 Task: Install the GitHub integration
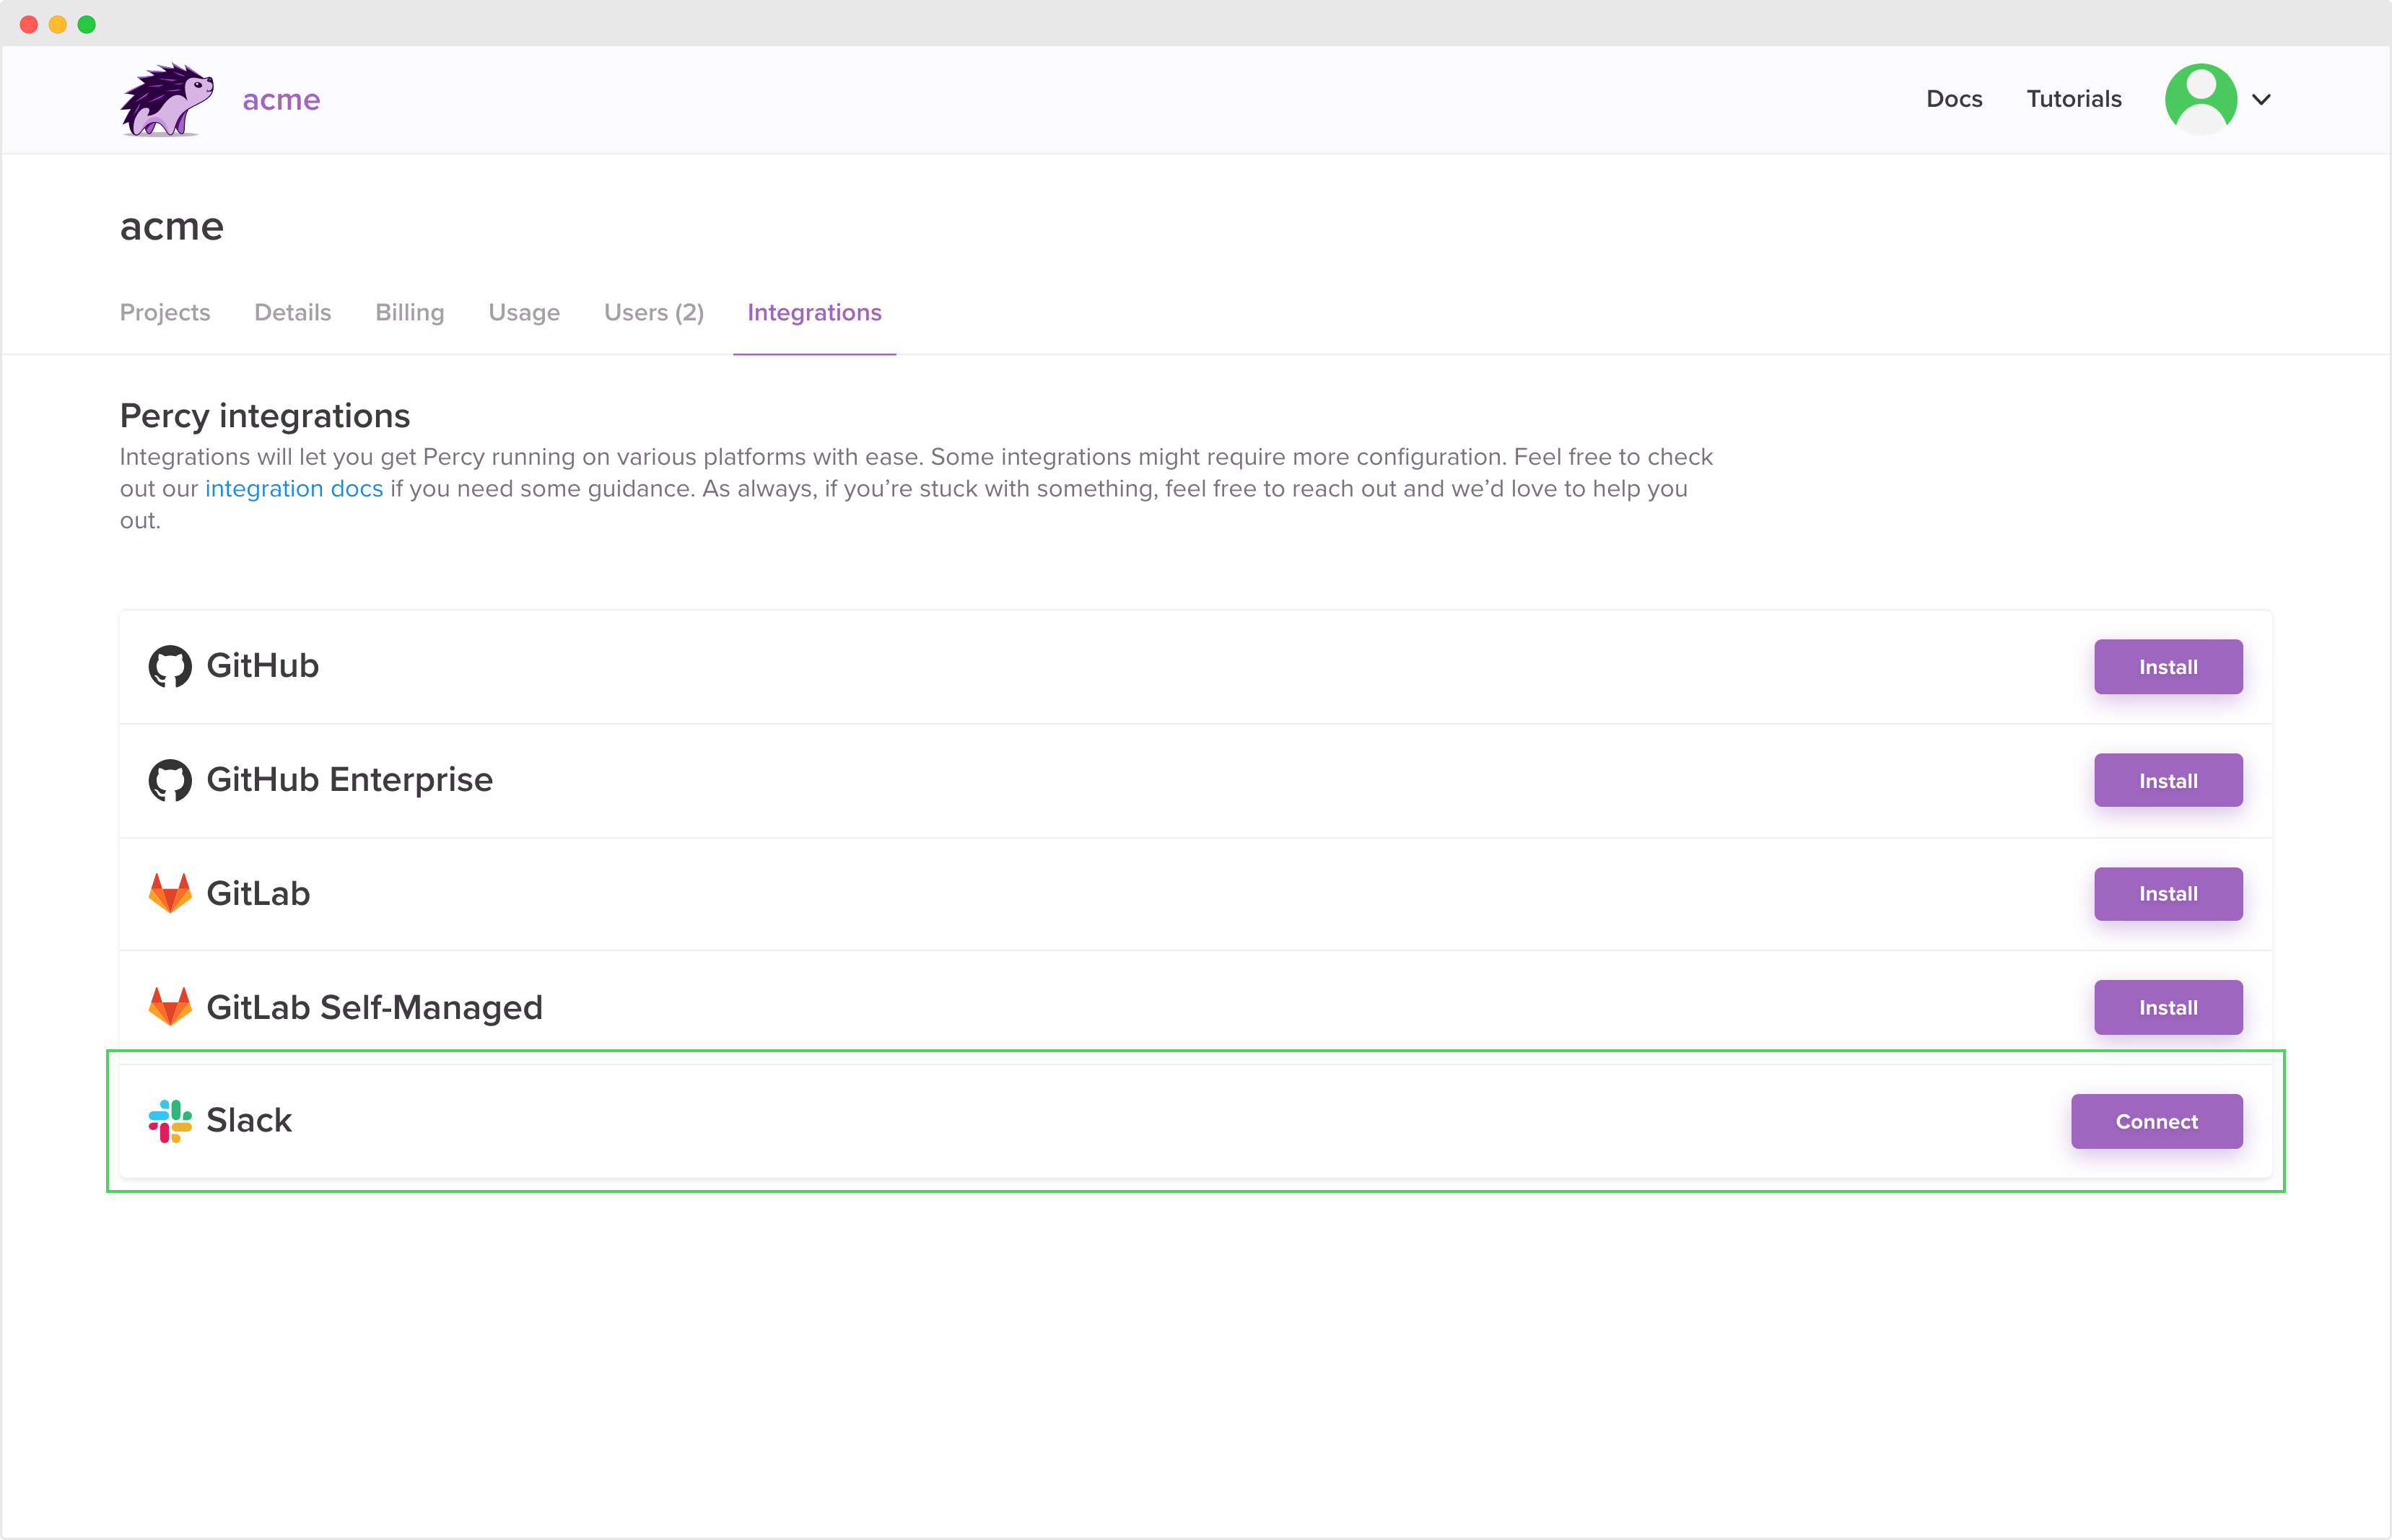pos(2167,667)
